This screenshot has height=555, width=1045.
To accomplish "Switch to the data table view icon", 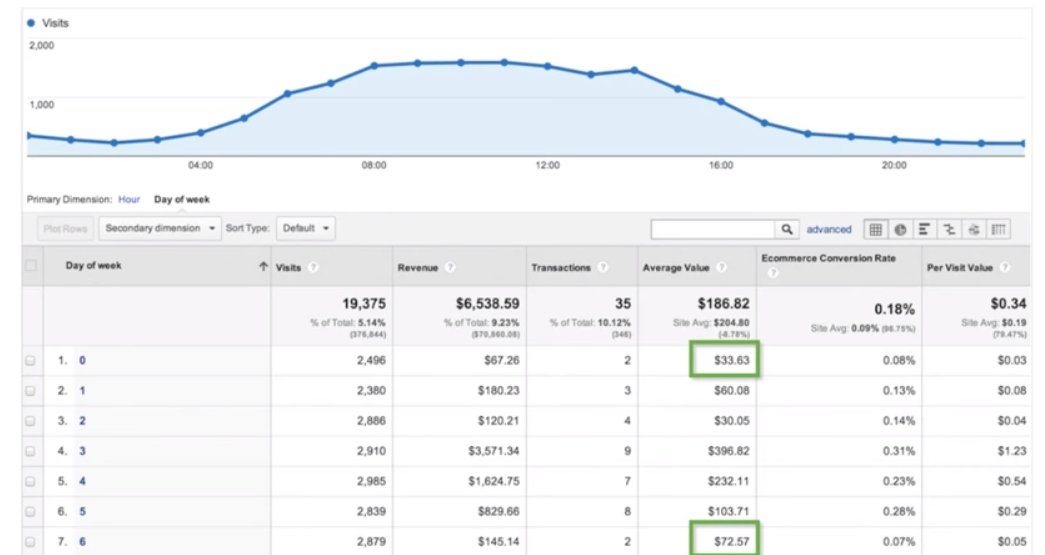I will [876, 229].
